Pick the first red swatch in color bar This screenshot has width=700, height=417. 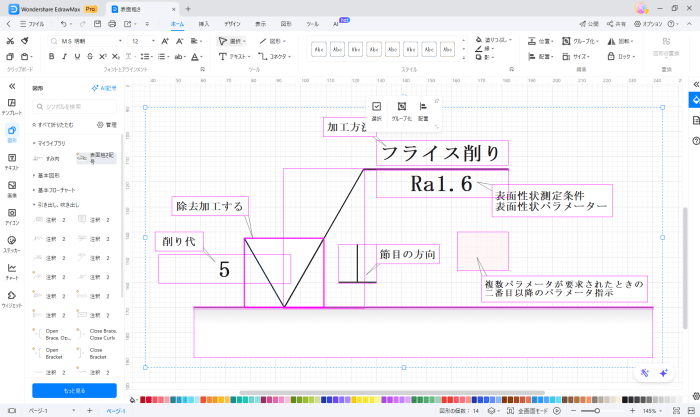(x=143, y=400)
